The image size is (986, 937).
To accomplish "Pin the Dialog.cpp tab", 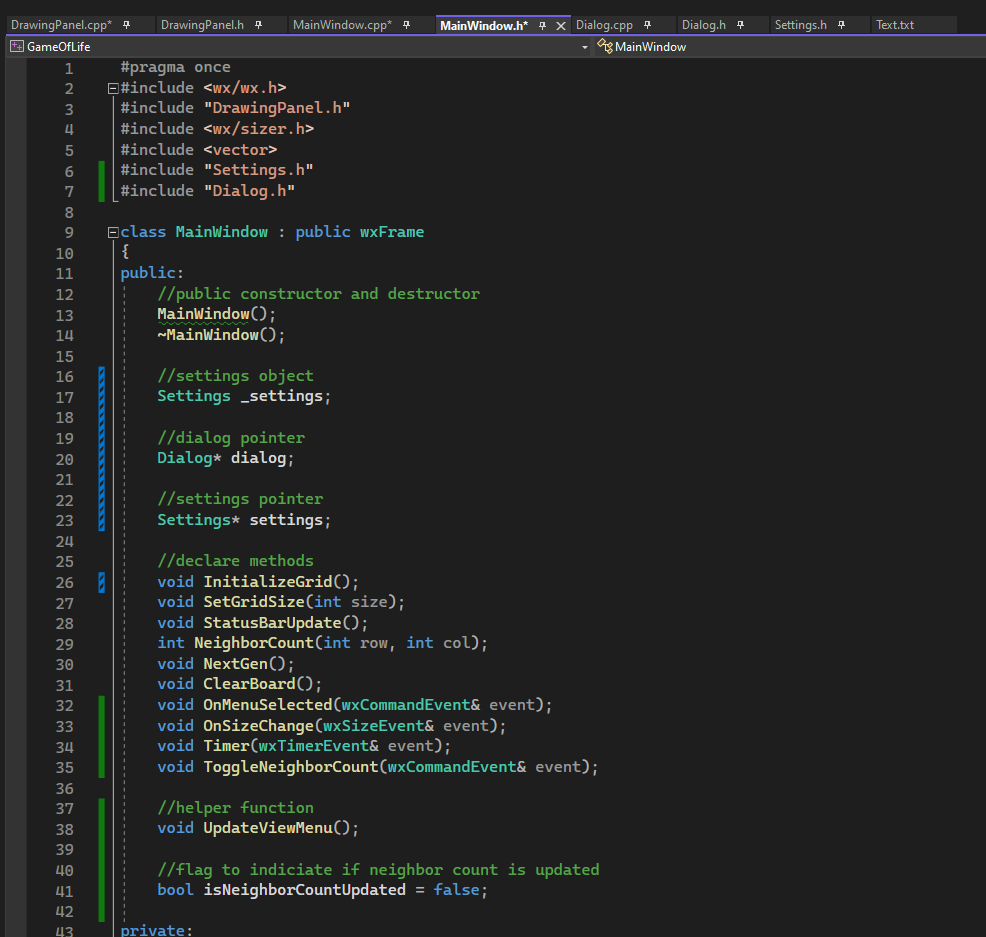I will (647, 25).
